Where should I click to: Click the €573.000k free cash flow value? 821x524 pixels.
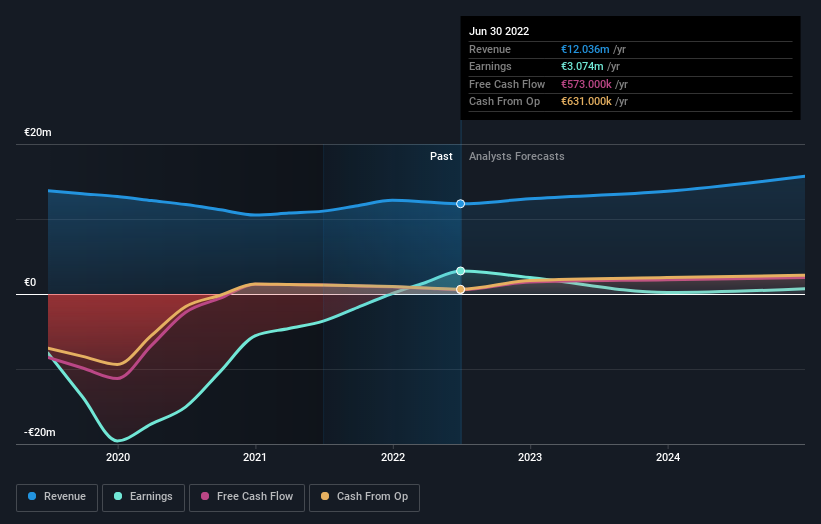pyautogui.click(x=586, y=84)
